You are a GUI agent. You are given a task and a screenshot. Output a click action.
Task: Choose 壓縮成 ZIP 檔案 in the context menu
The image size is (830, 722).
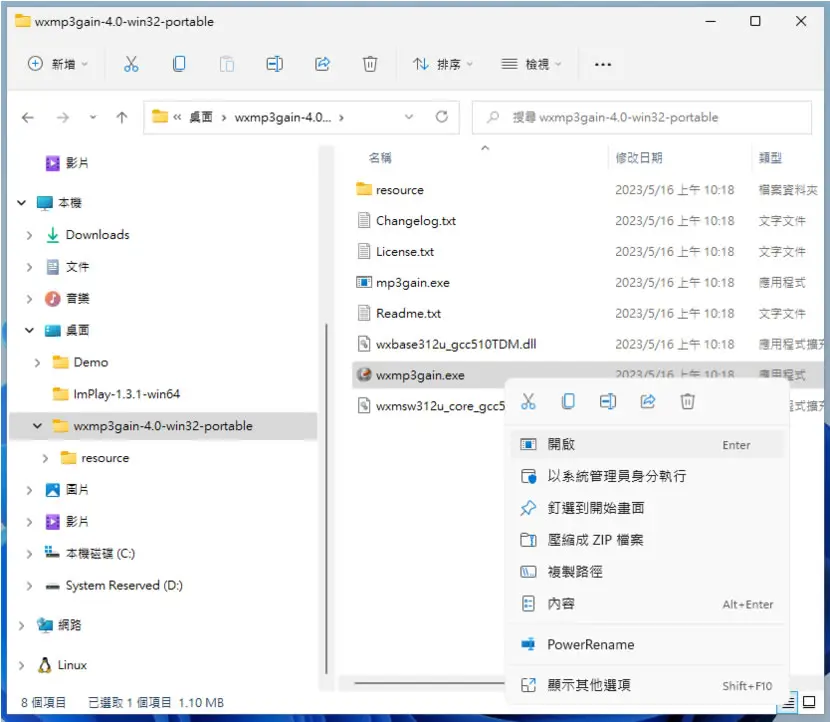647,540
